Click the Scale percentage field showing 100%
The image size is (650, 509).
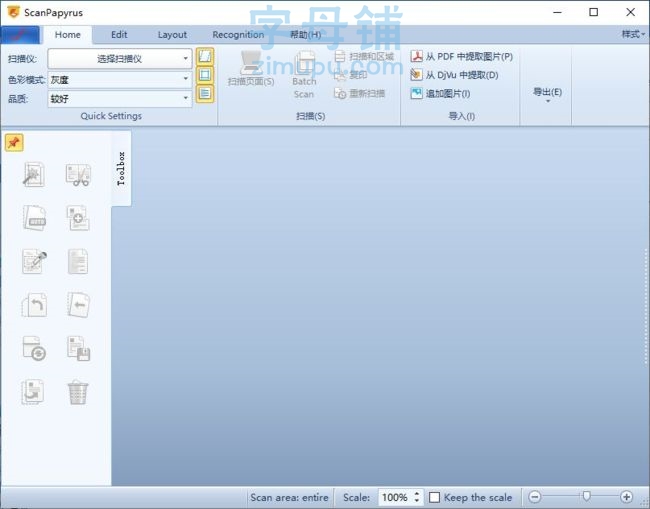click(x=395, y=497)
